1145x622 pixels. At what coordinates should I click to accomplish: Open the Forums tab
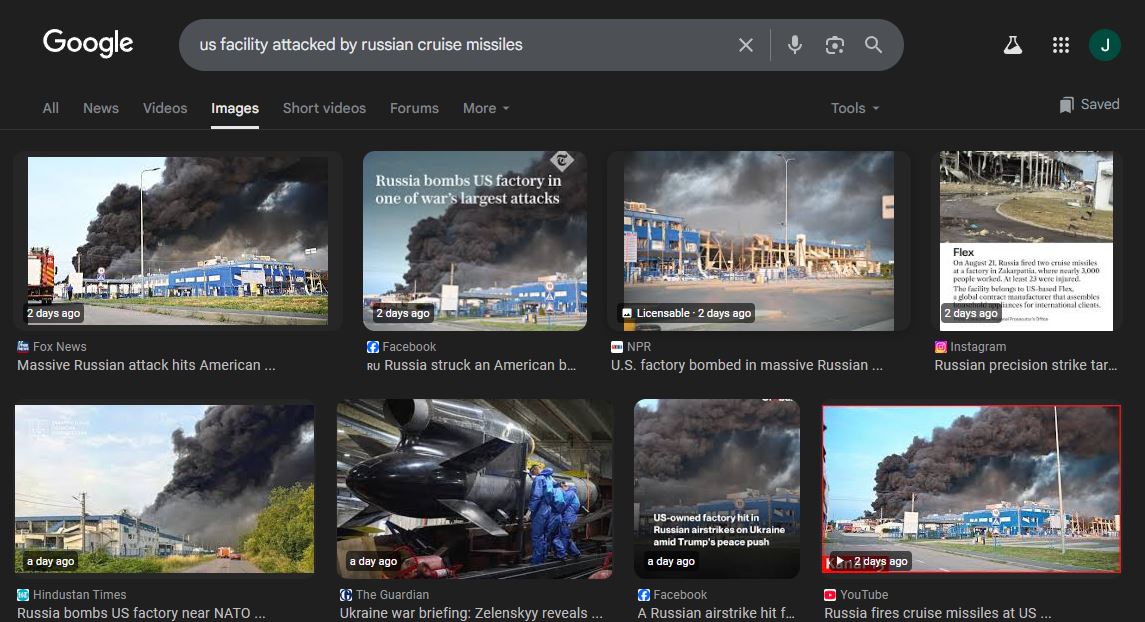click(x=414, y=108)
